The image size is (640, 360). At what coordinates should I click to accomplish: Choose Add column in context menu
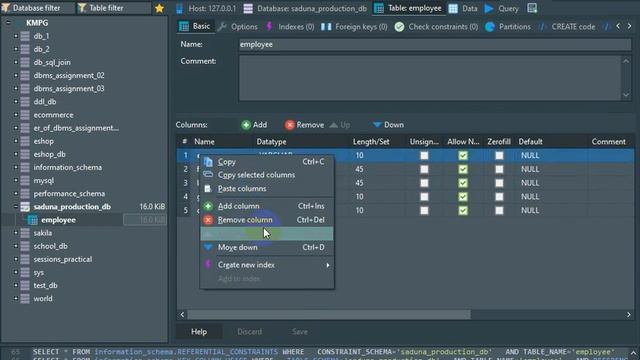pos(267,206)
